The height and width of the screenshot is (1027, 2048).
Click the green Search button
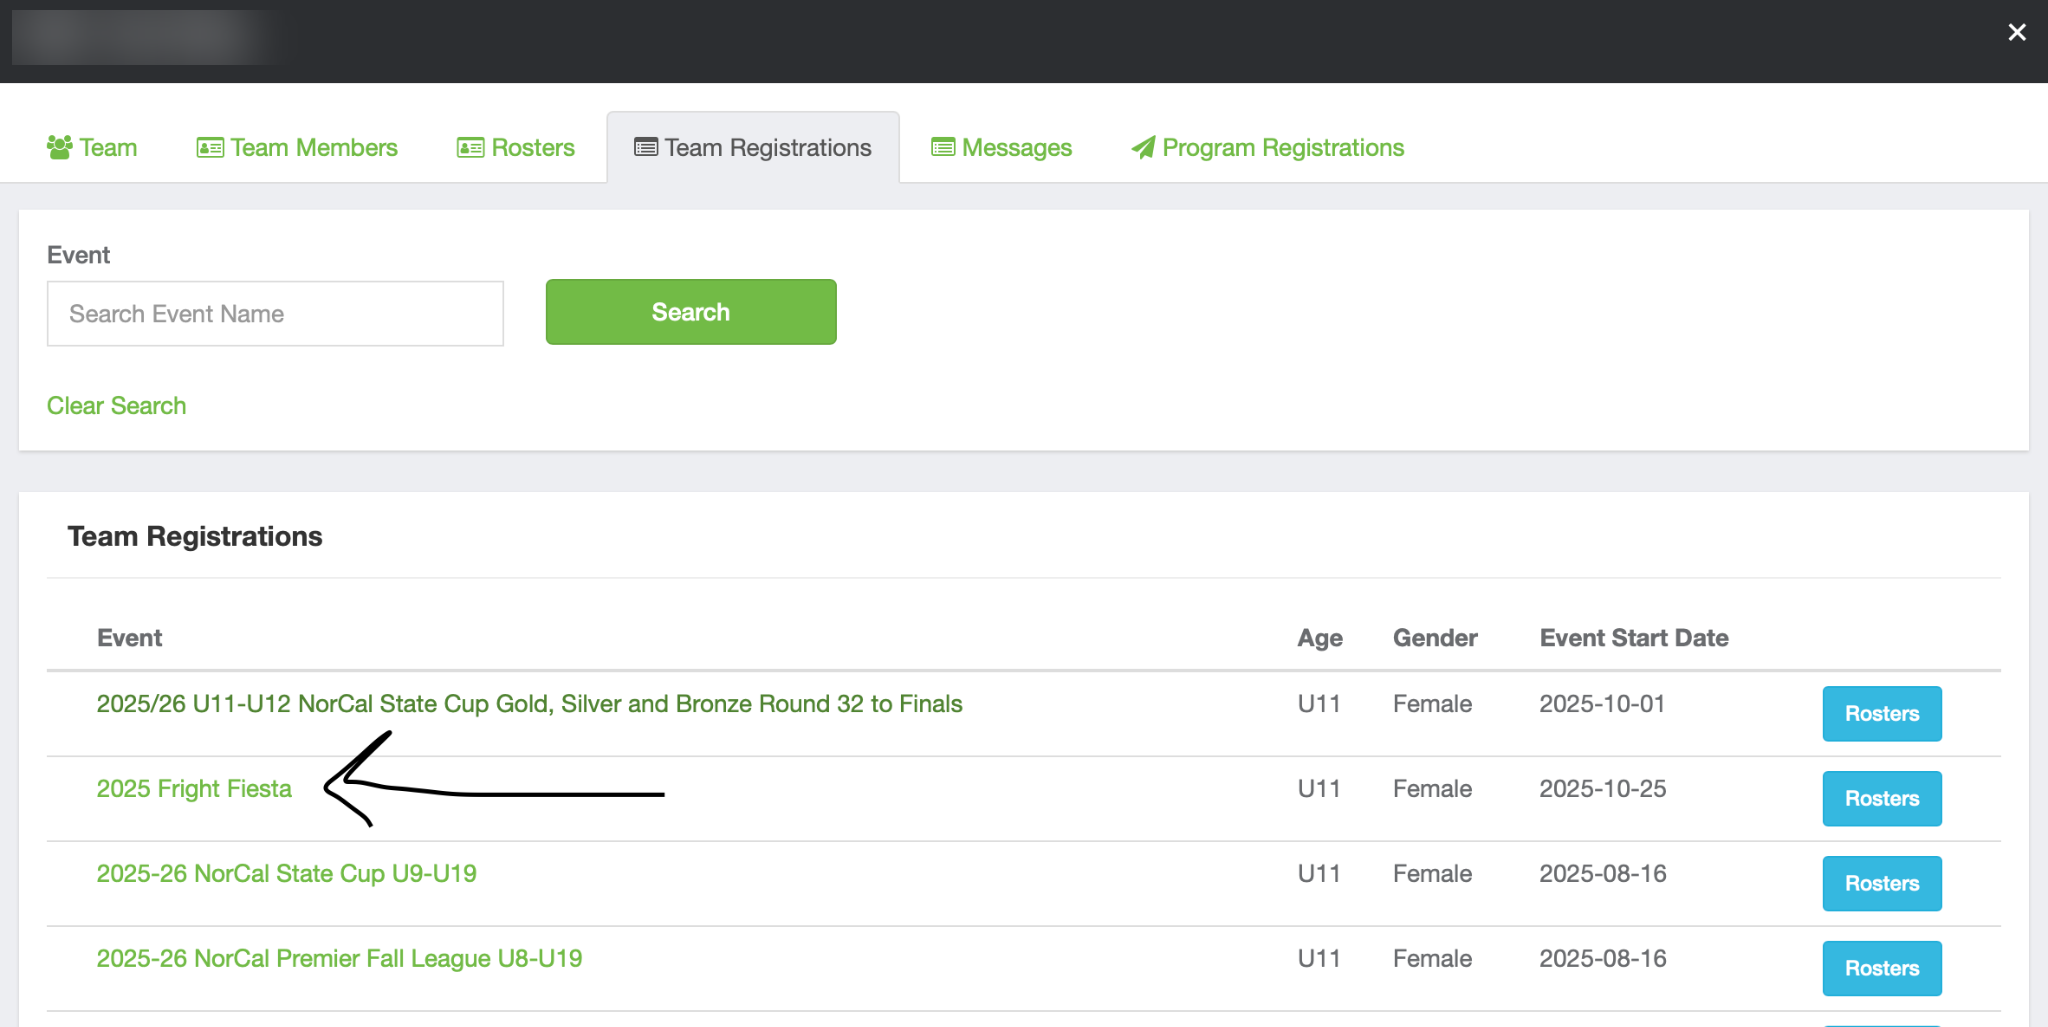click(691, 312)
